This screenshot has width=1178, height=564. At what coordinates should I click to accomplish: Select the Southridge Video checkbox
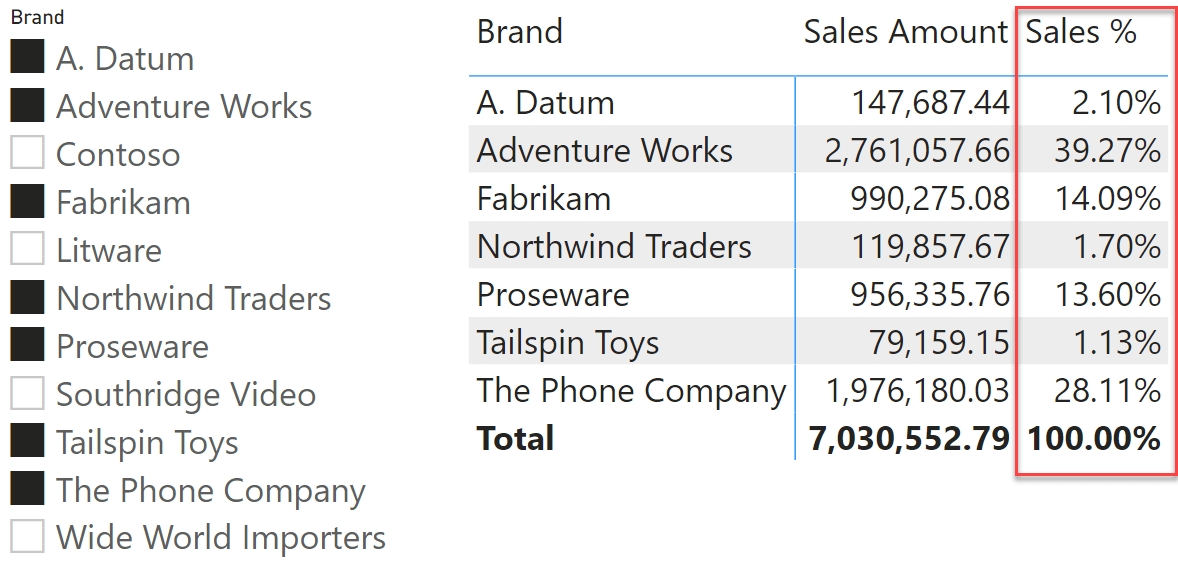(x=27, y=394)
